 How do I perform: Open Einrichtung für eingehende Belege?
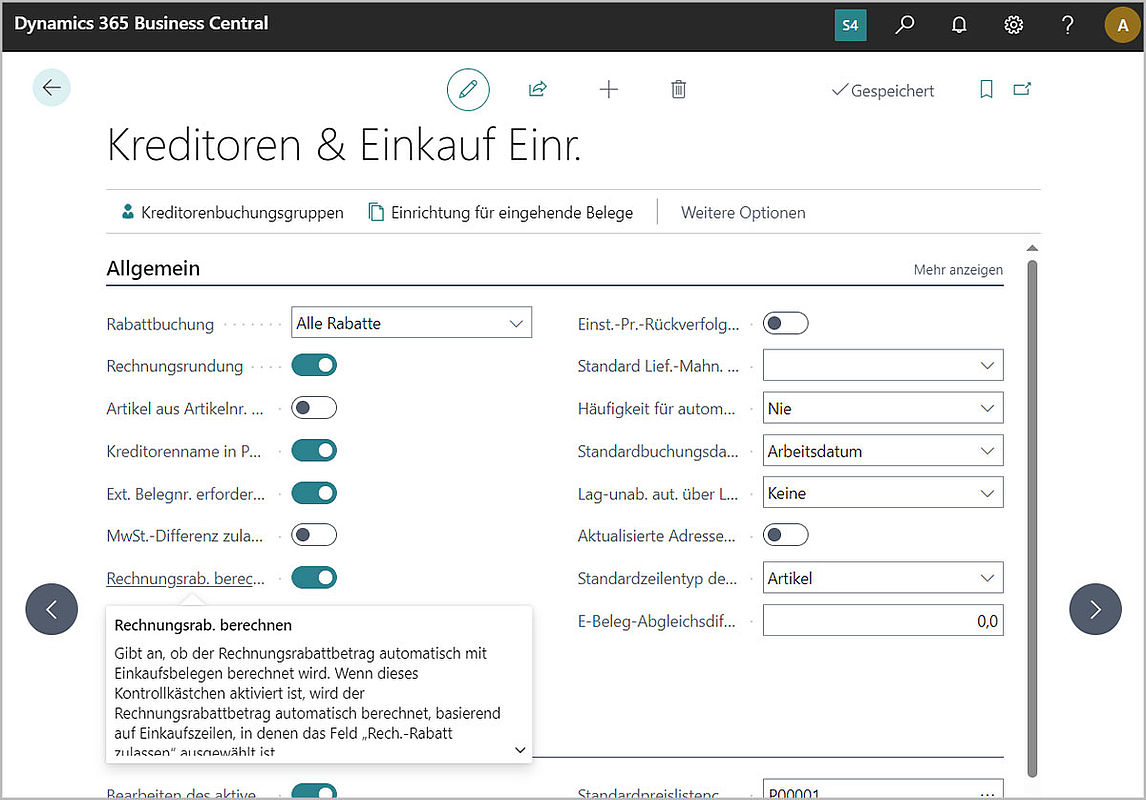click(x=501, y=213)
